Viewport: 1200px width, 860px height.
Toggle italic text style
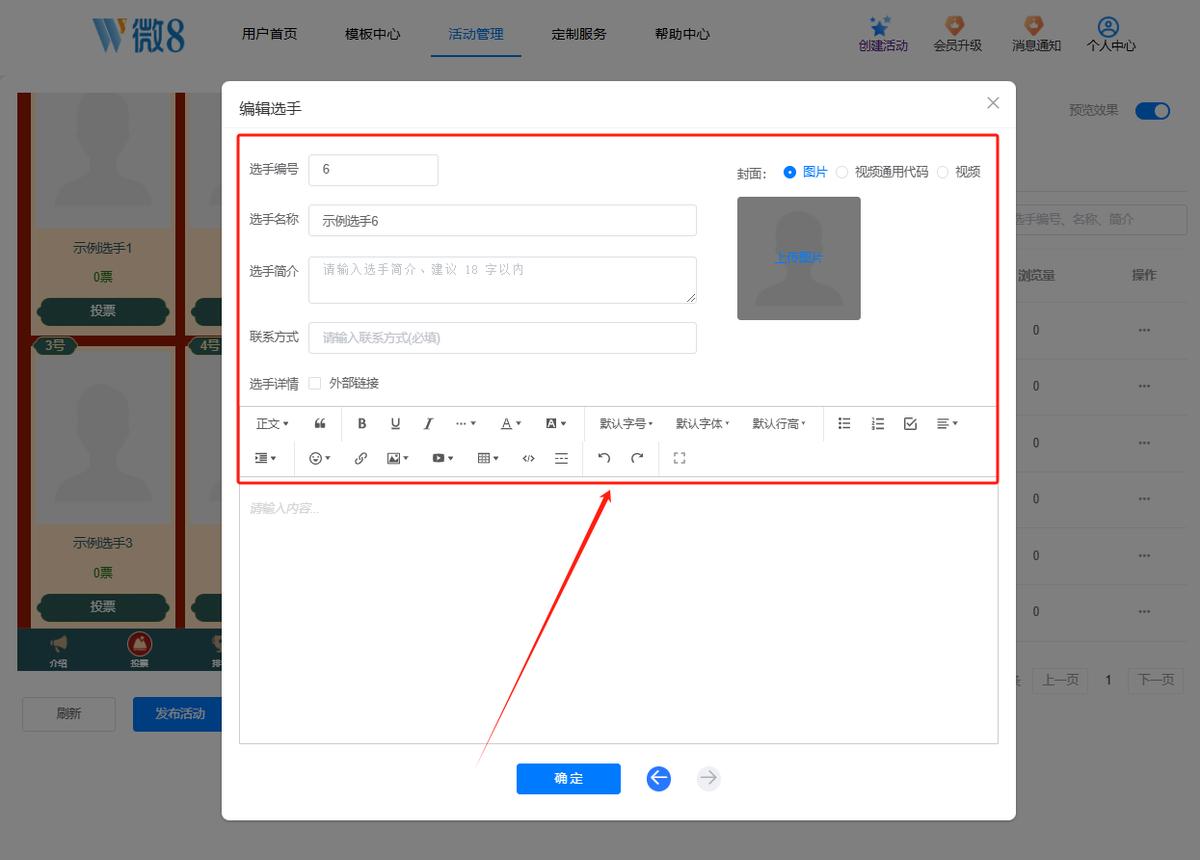pyautogui.click(x=428, y=424)
